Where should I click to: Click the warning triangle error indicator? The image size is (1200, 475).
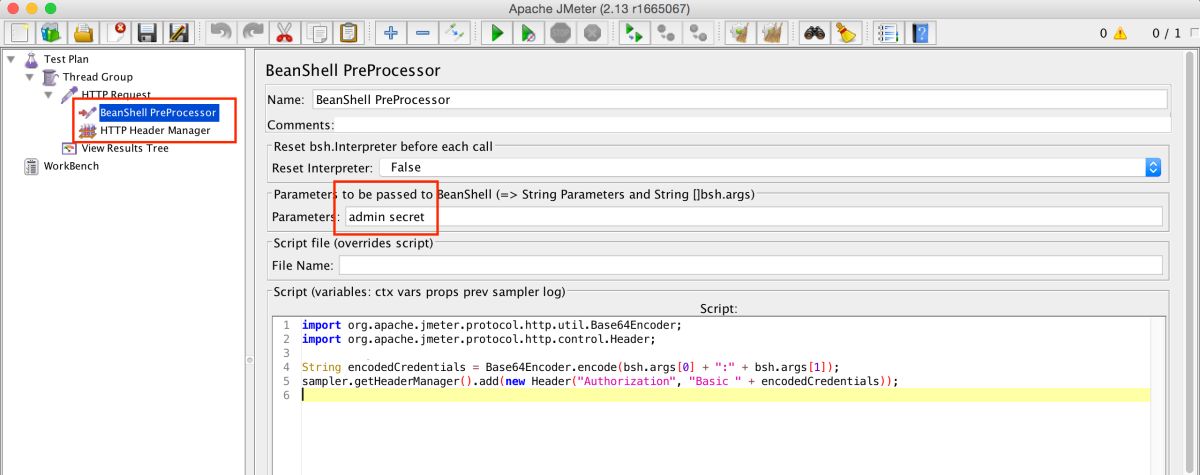(x=1120, y=33)
